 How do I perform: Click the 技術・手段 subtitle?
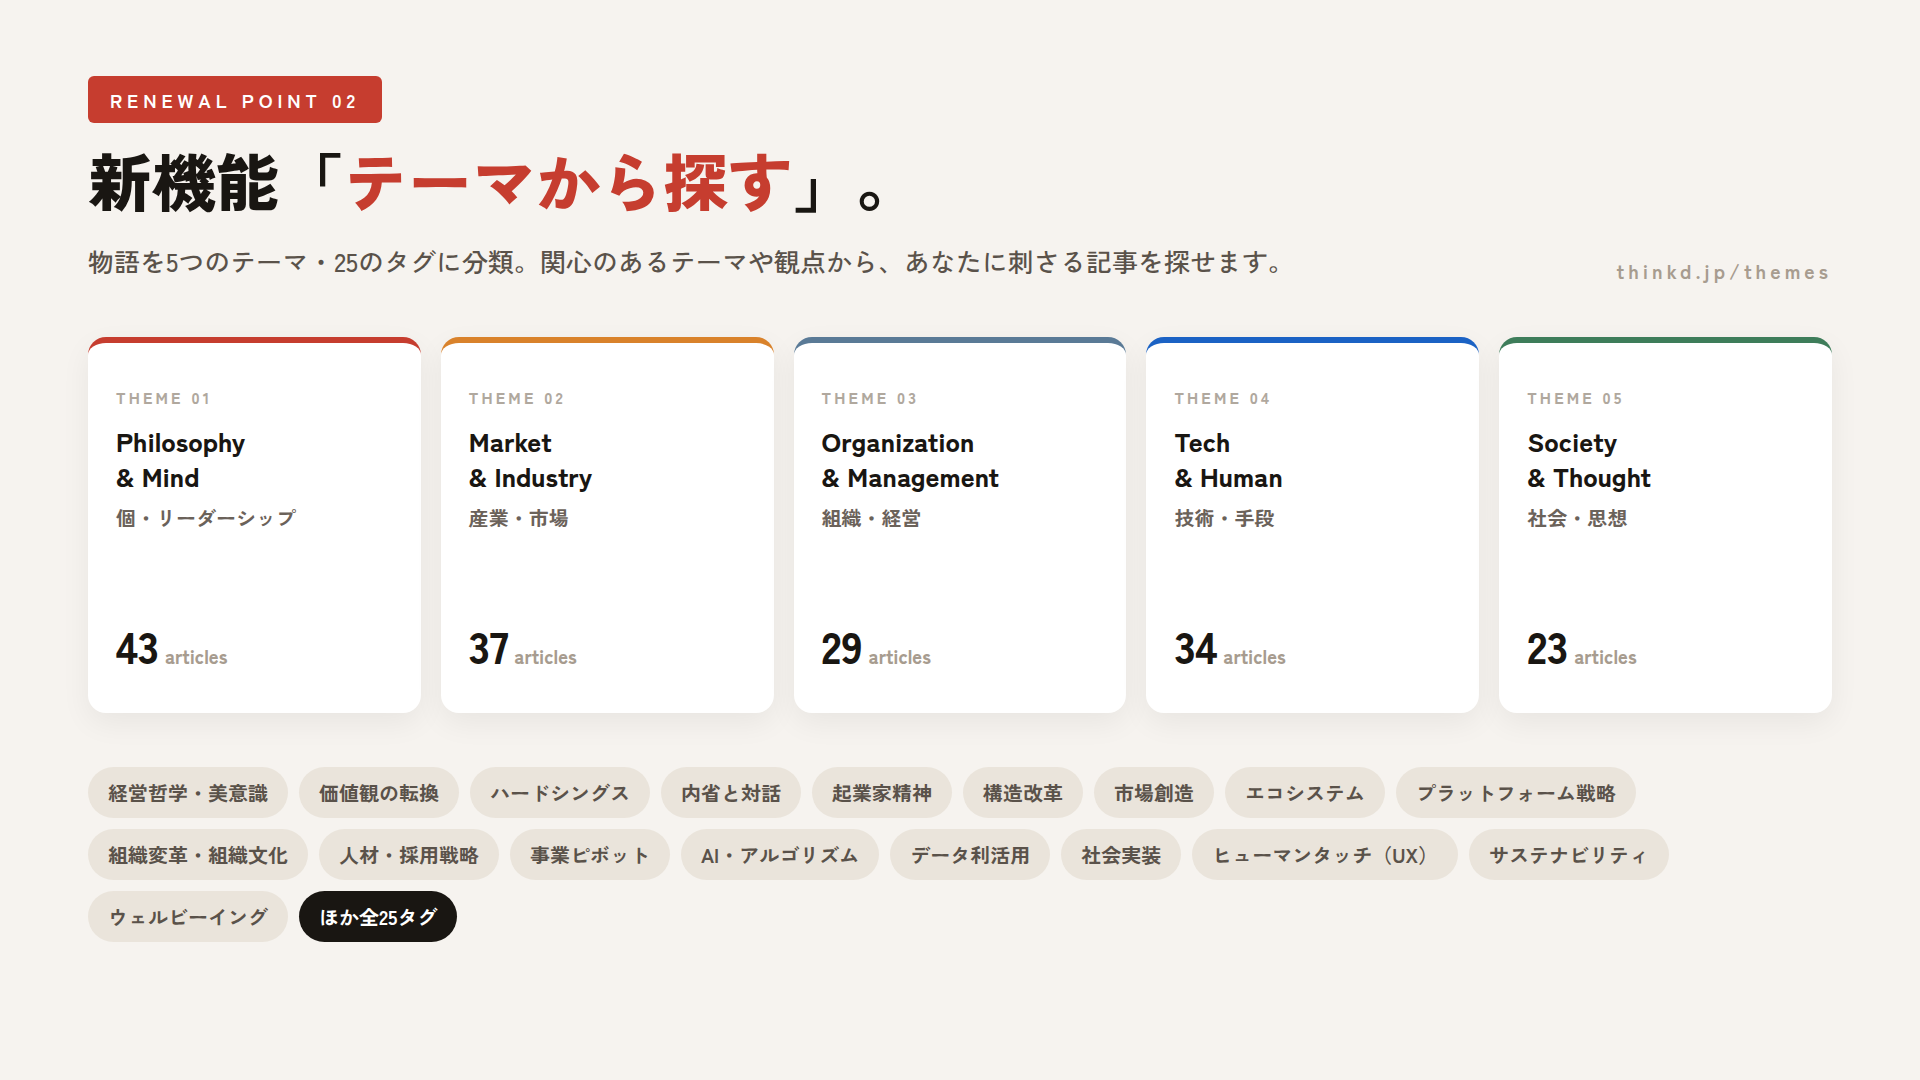point(1225,518)
